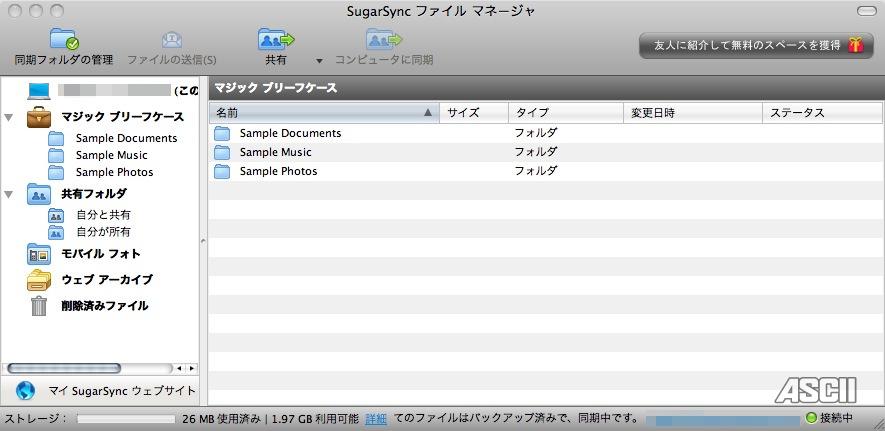885x431 pixels.
Task: Open 削除済みファイル trash icon
Action: [39, 306]
